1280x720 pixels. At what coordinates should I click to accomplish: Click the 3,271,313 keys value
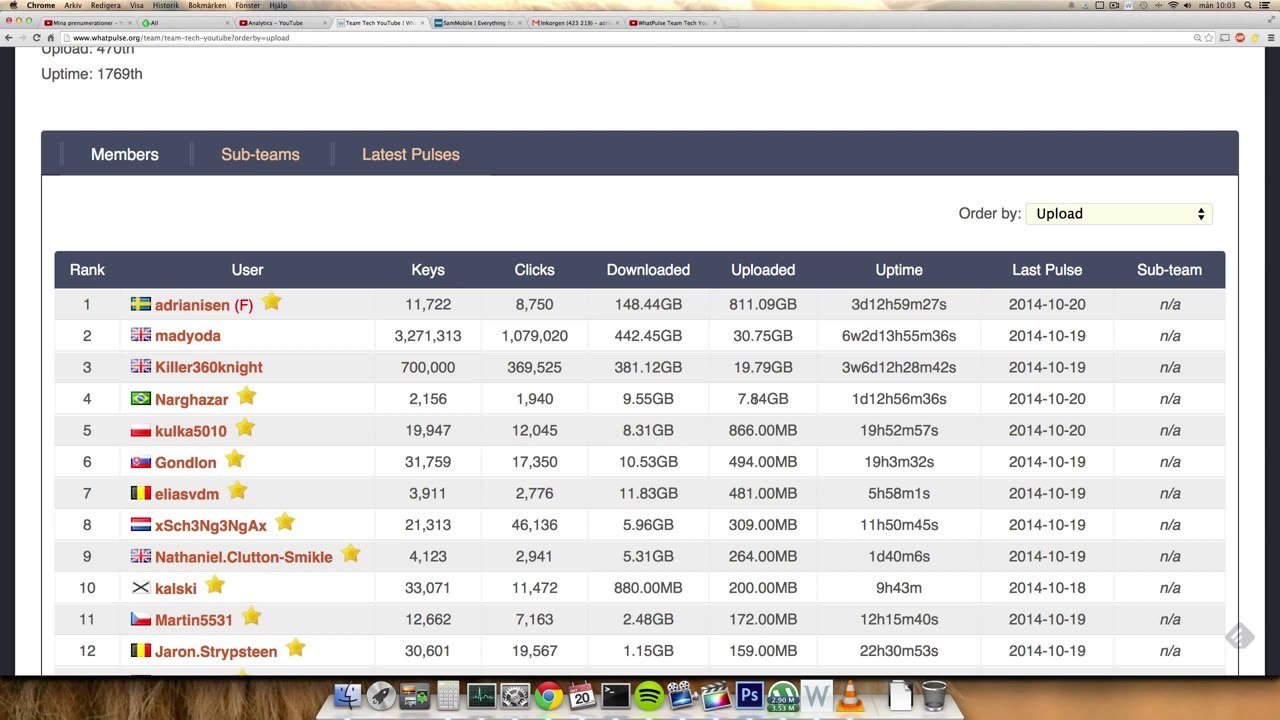[428, 336]
